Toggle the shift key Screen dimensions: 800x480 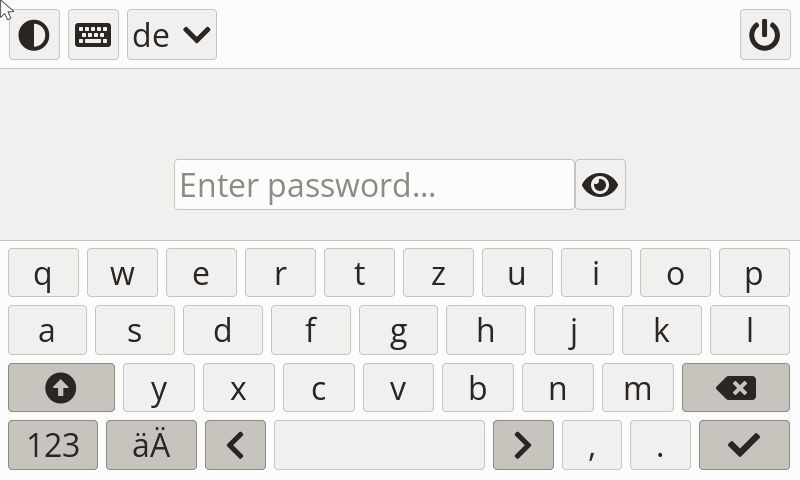[61, 388]
